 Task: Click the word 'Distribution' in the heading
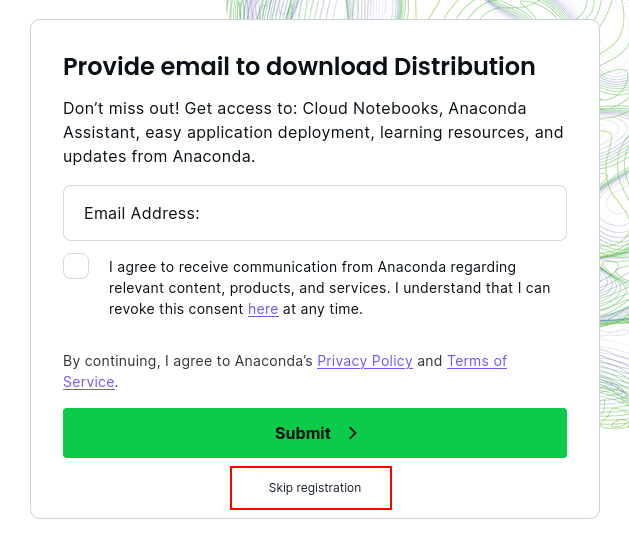click(465, 67)
